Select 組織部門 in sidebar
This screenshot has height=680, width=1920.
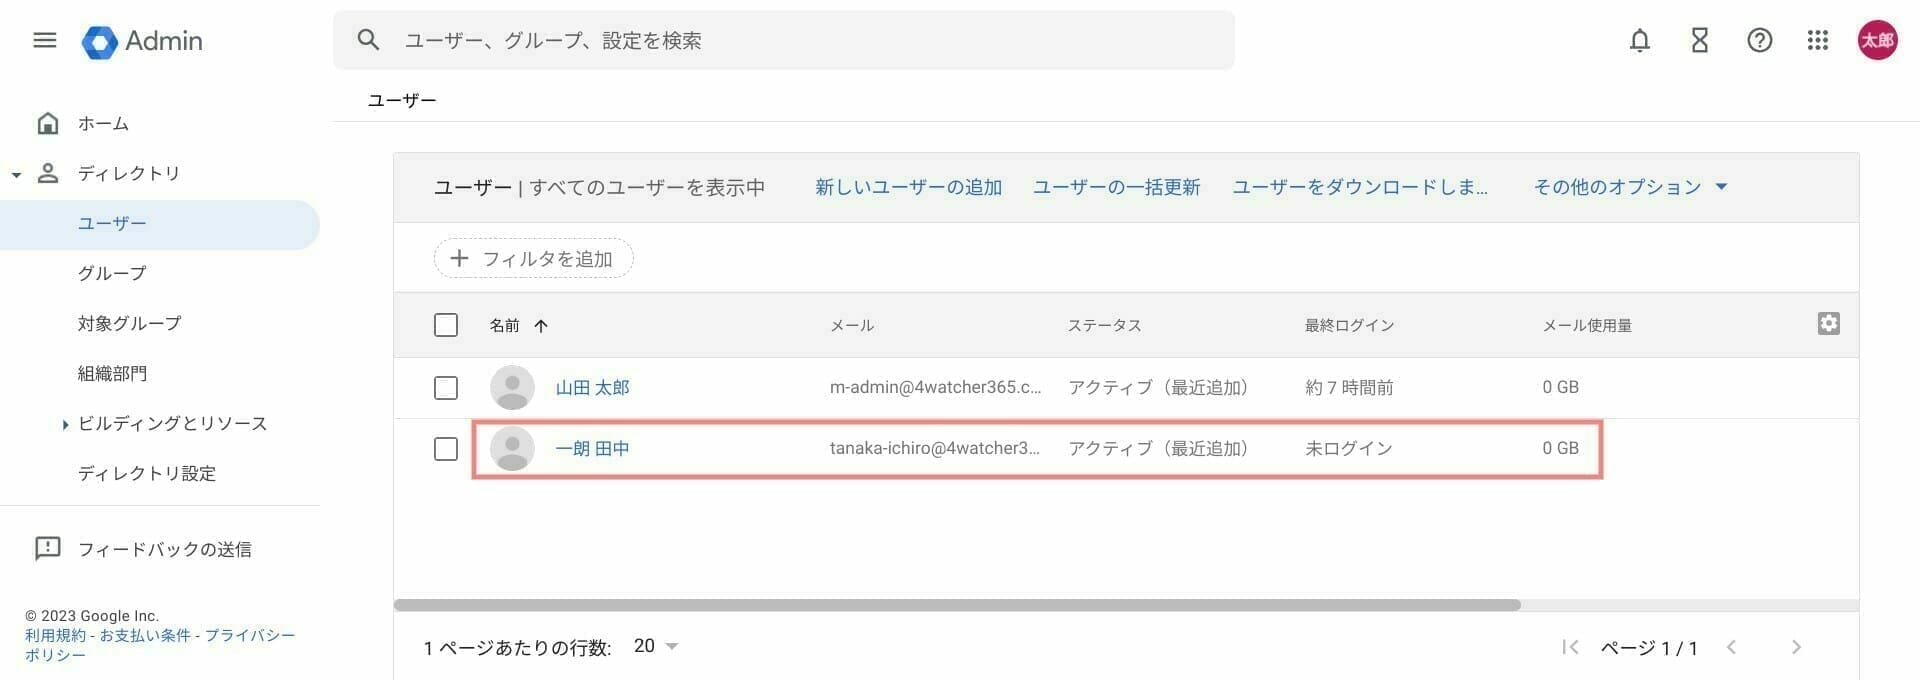(112, 373)
